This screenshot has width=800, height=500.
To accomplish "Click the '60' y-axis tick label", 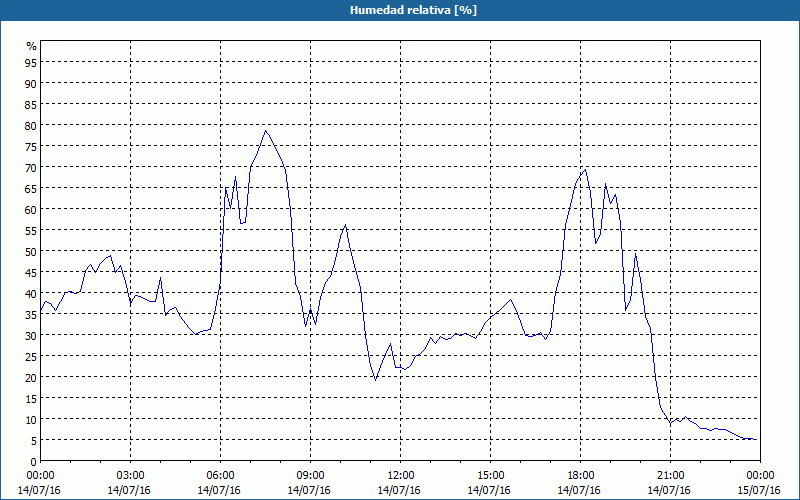I will click(x=31, y=209).
